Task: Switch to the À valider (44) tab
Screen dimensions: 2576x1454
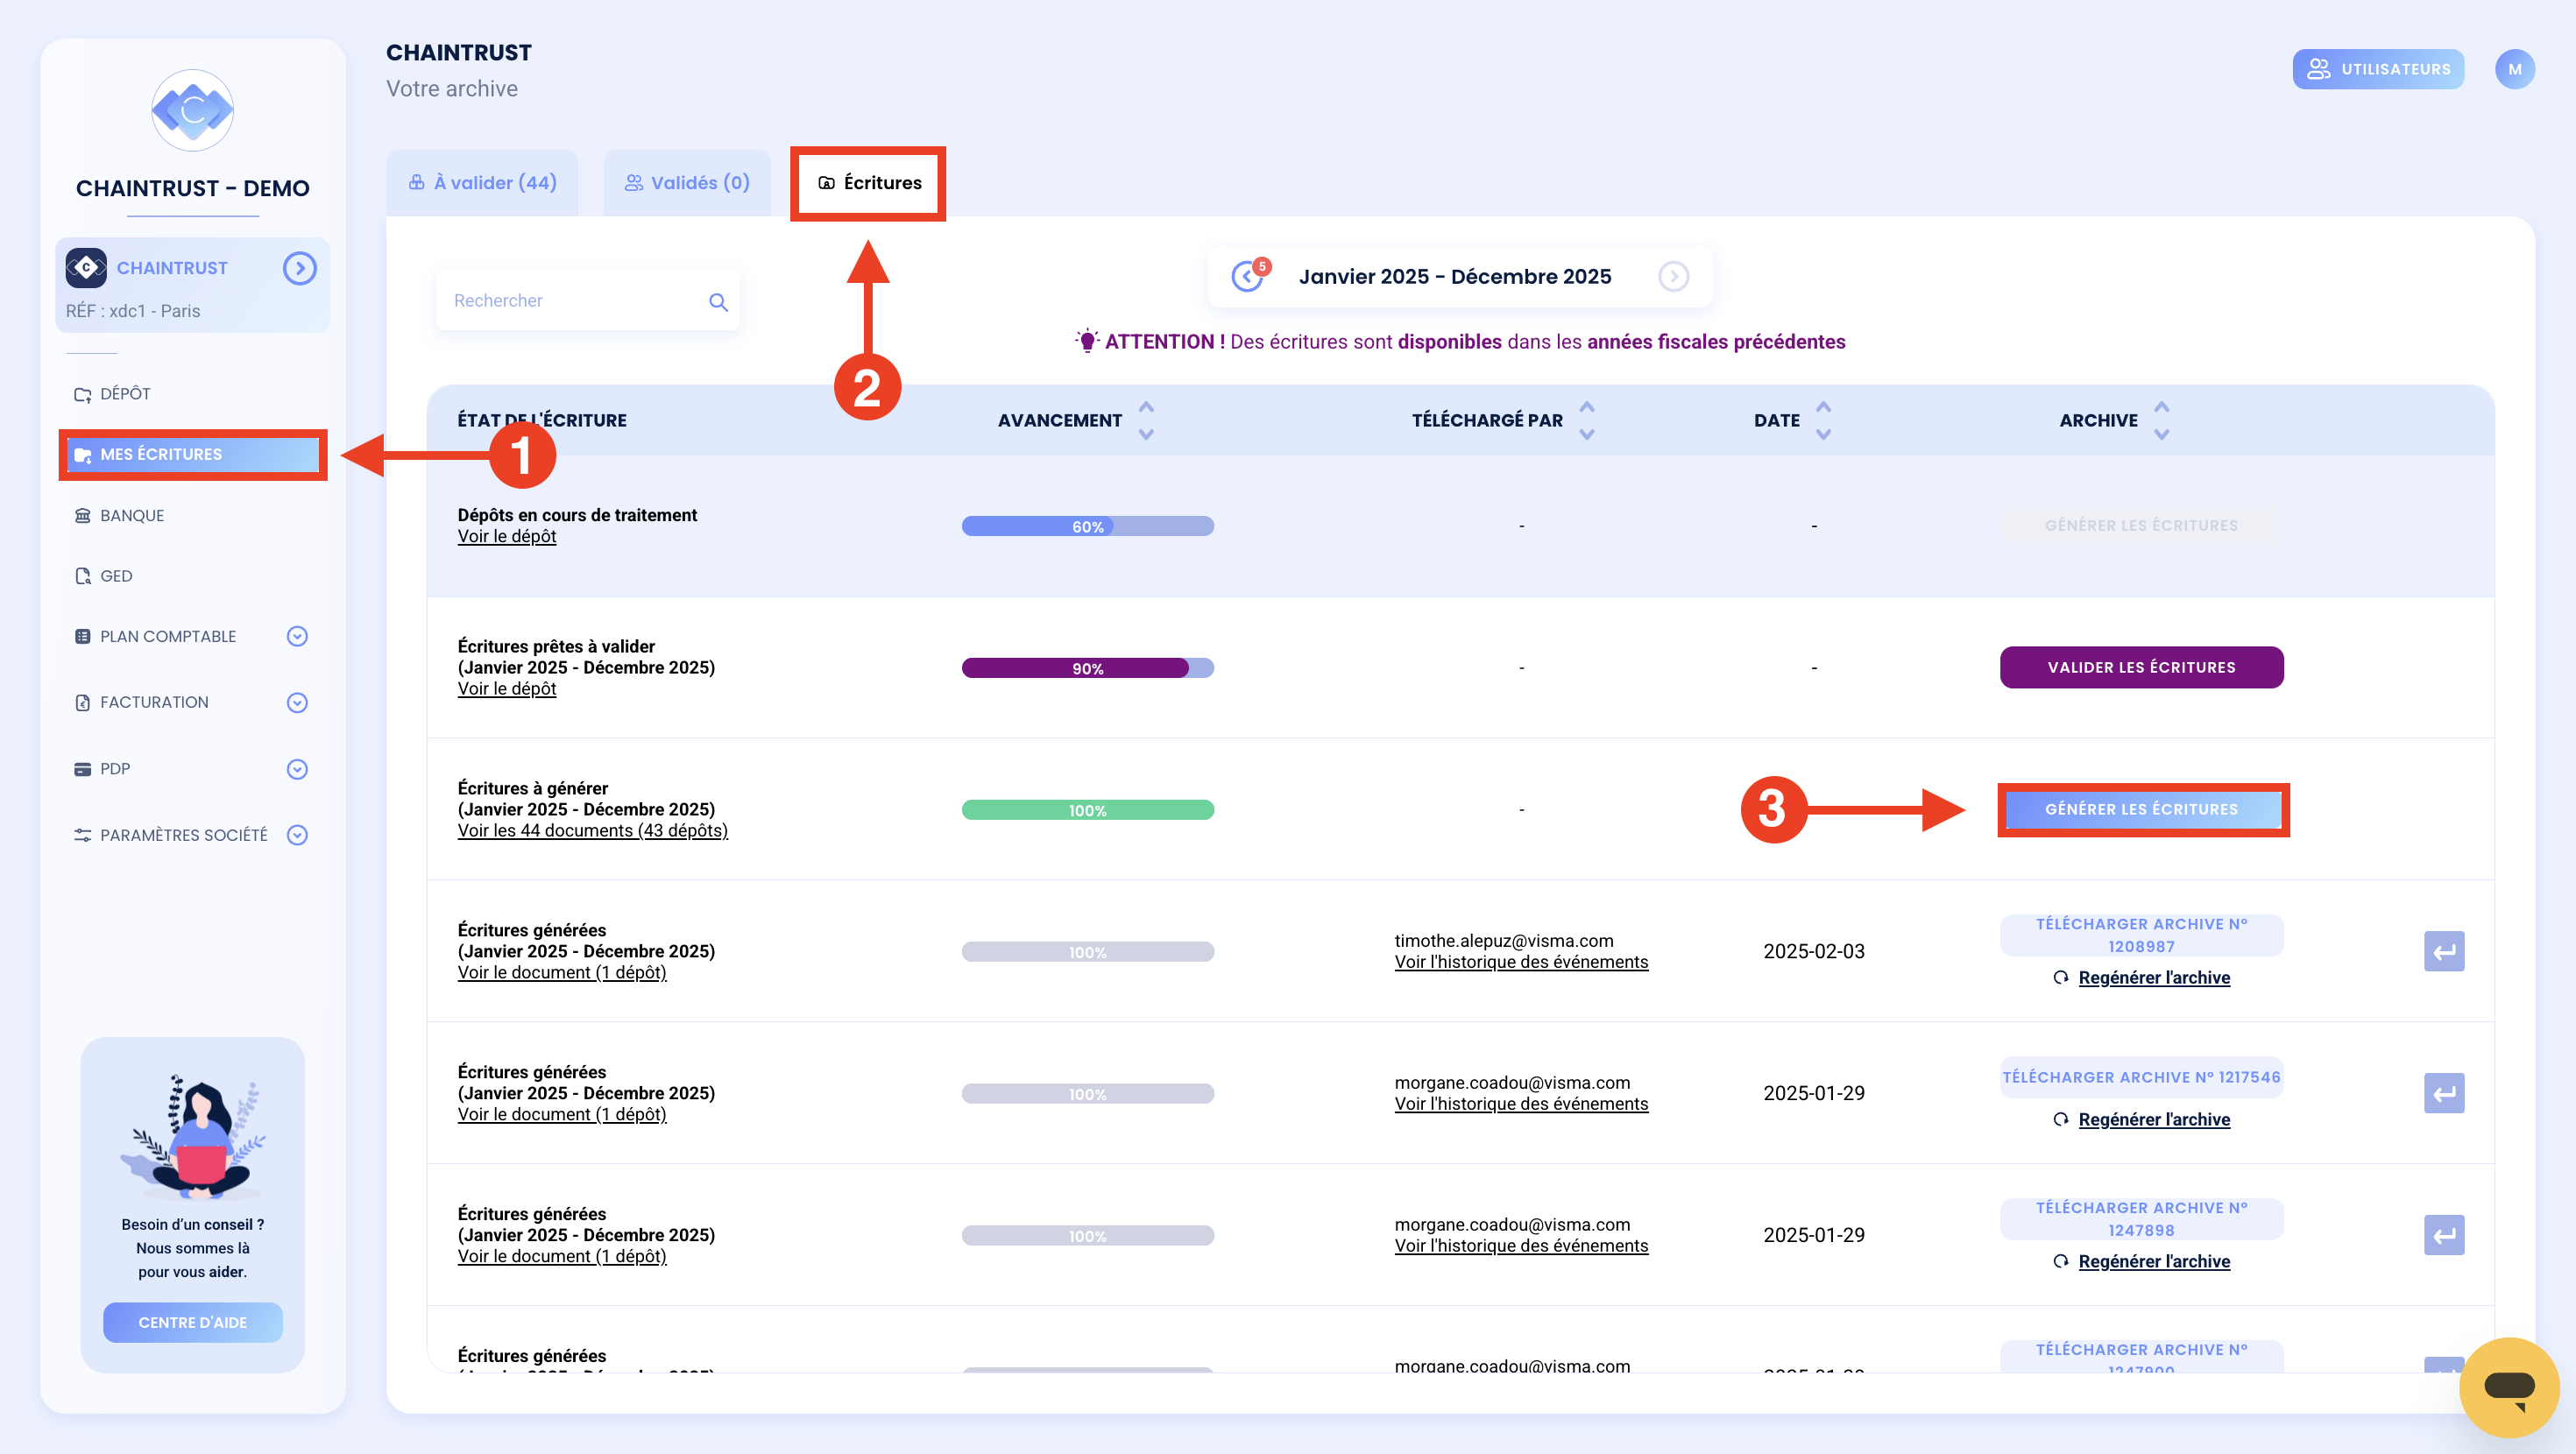Action: coord(482,183)
